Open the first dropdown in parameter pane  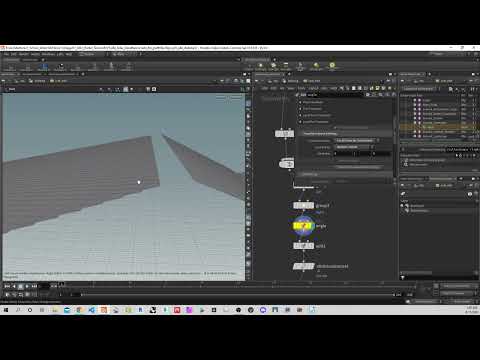tap(357, 140)
